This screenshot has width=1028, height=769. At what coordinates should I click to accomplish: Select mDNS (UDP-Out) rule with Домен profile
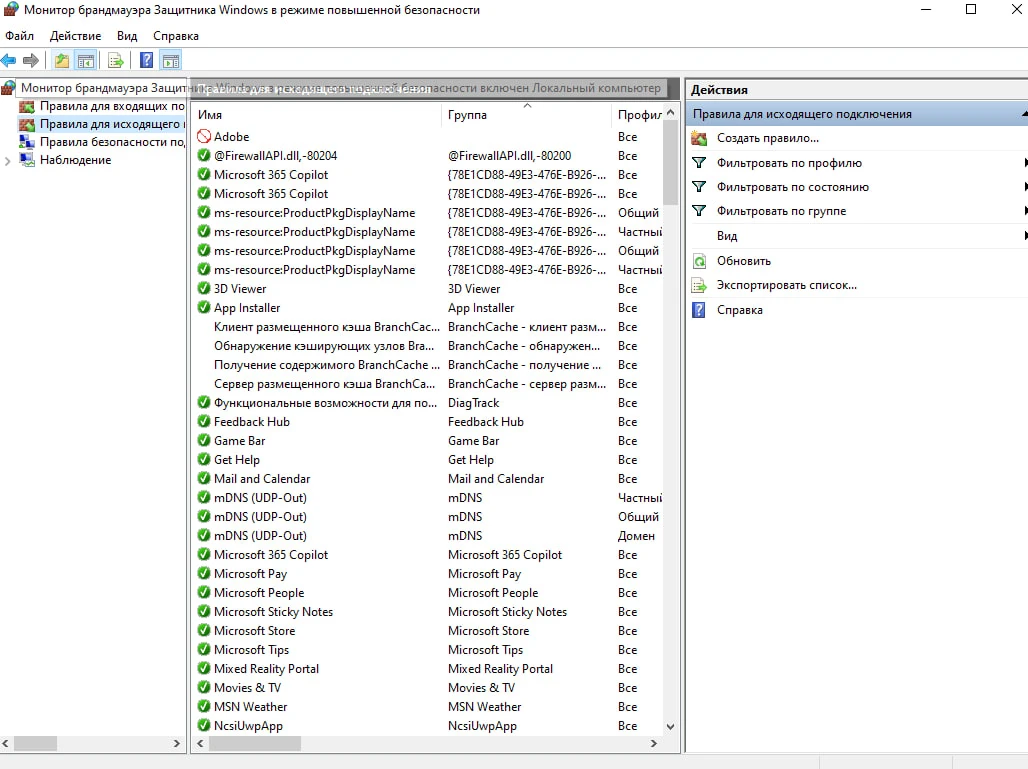429,536
